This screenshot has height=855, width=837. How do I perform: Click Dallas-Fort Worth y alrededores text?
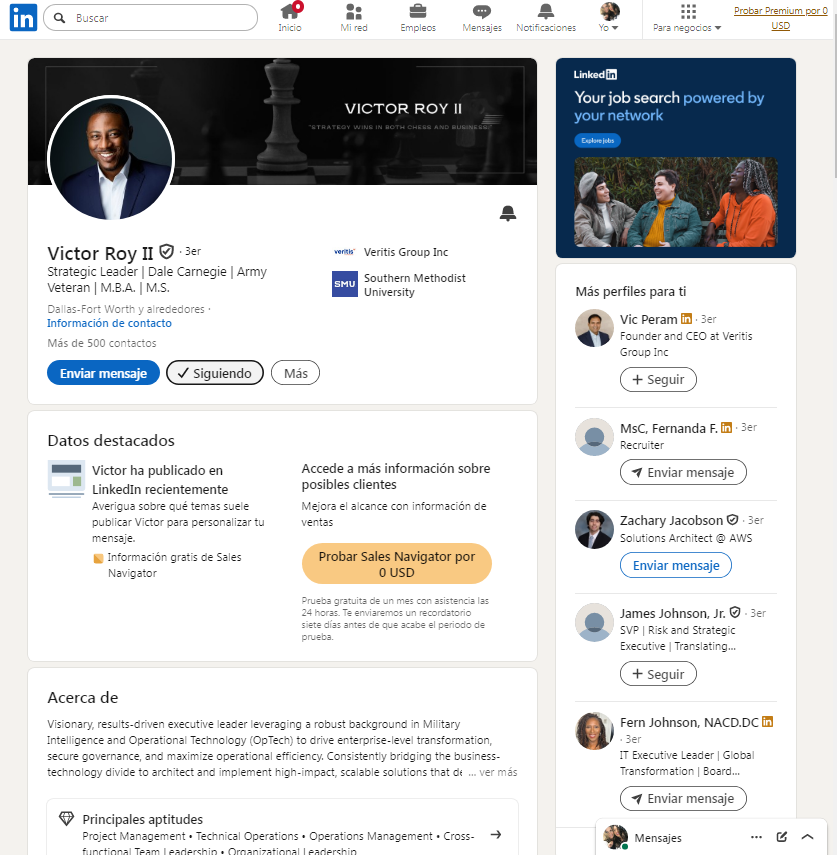tap(126, 309)
